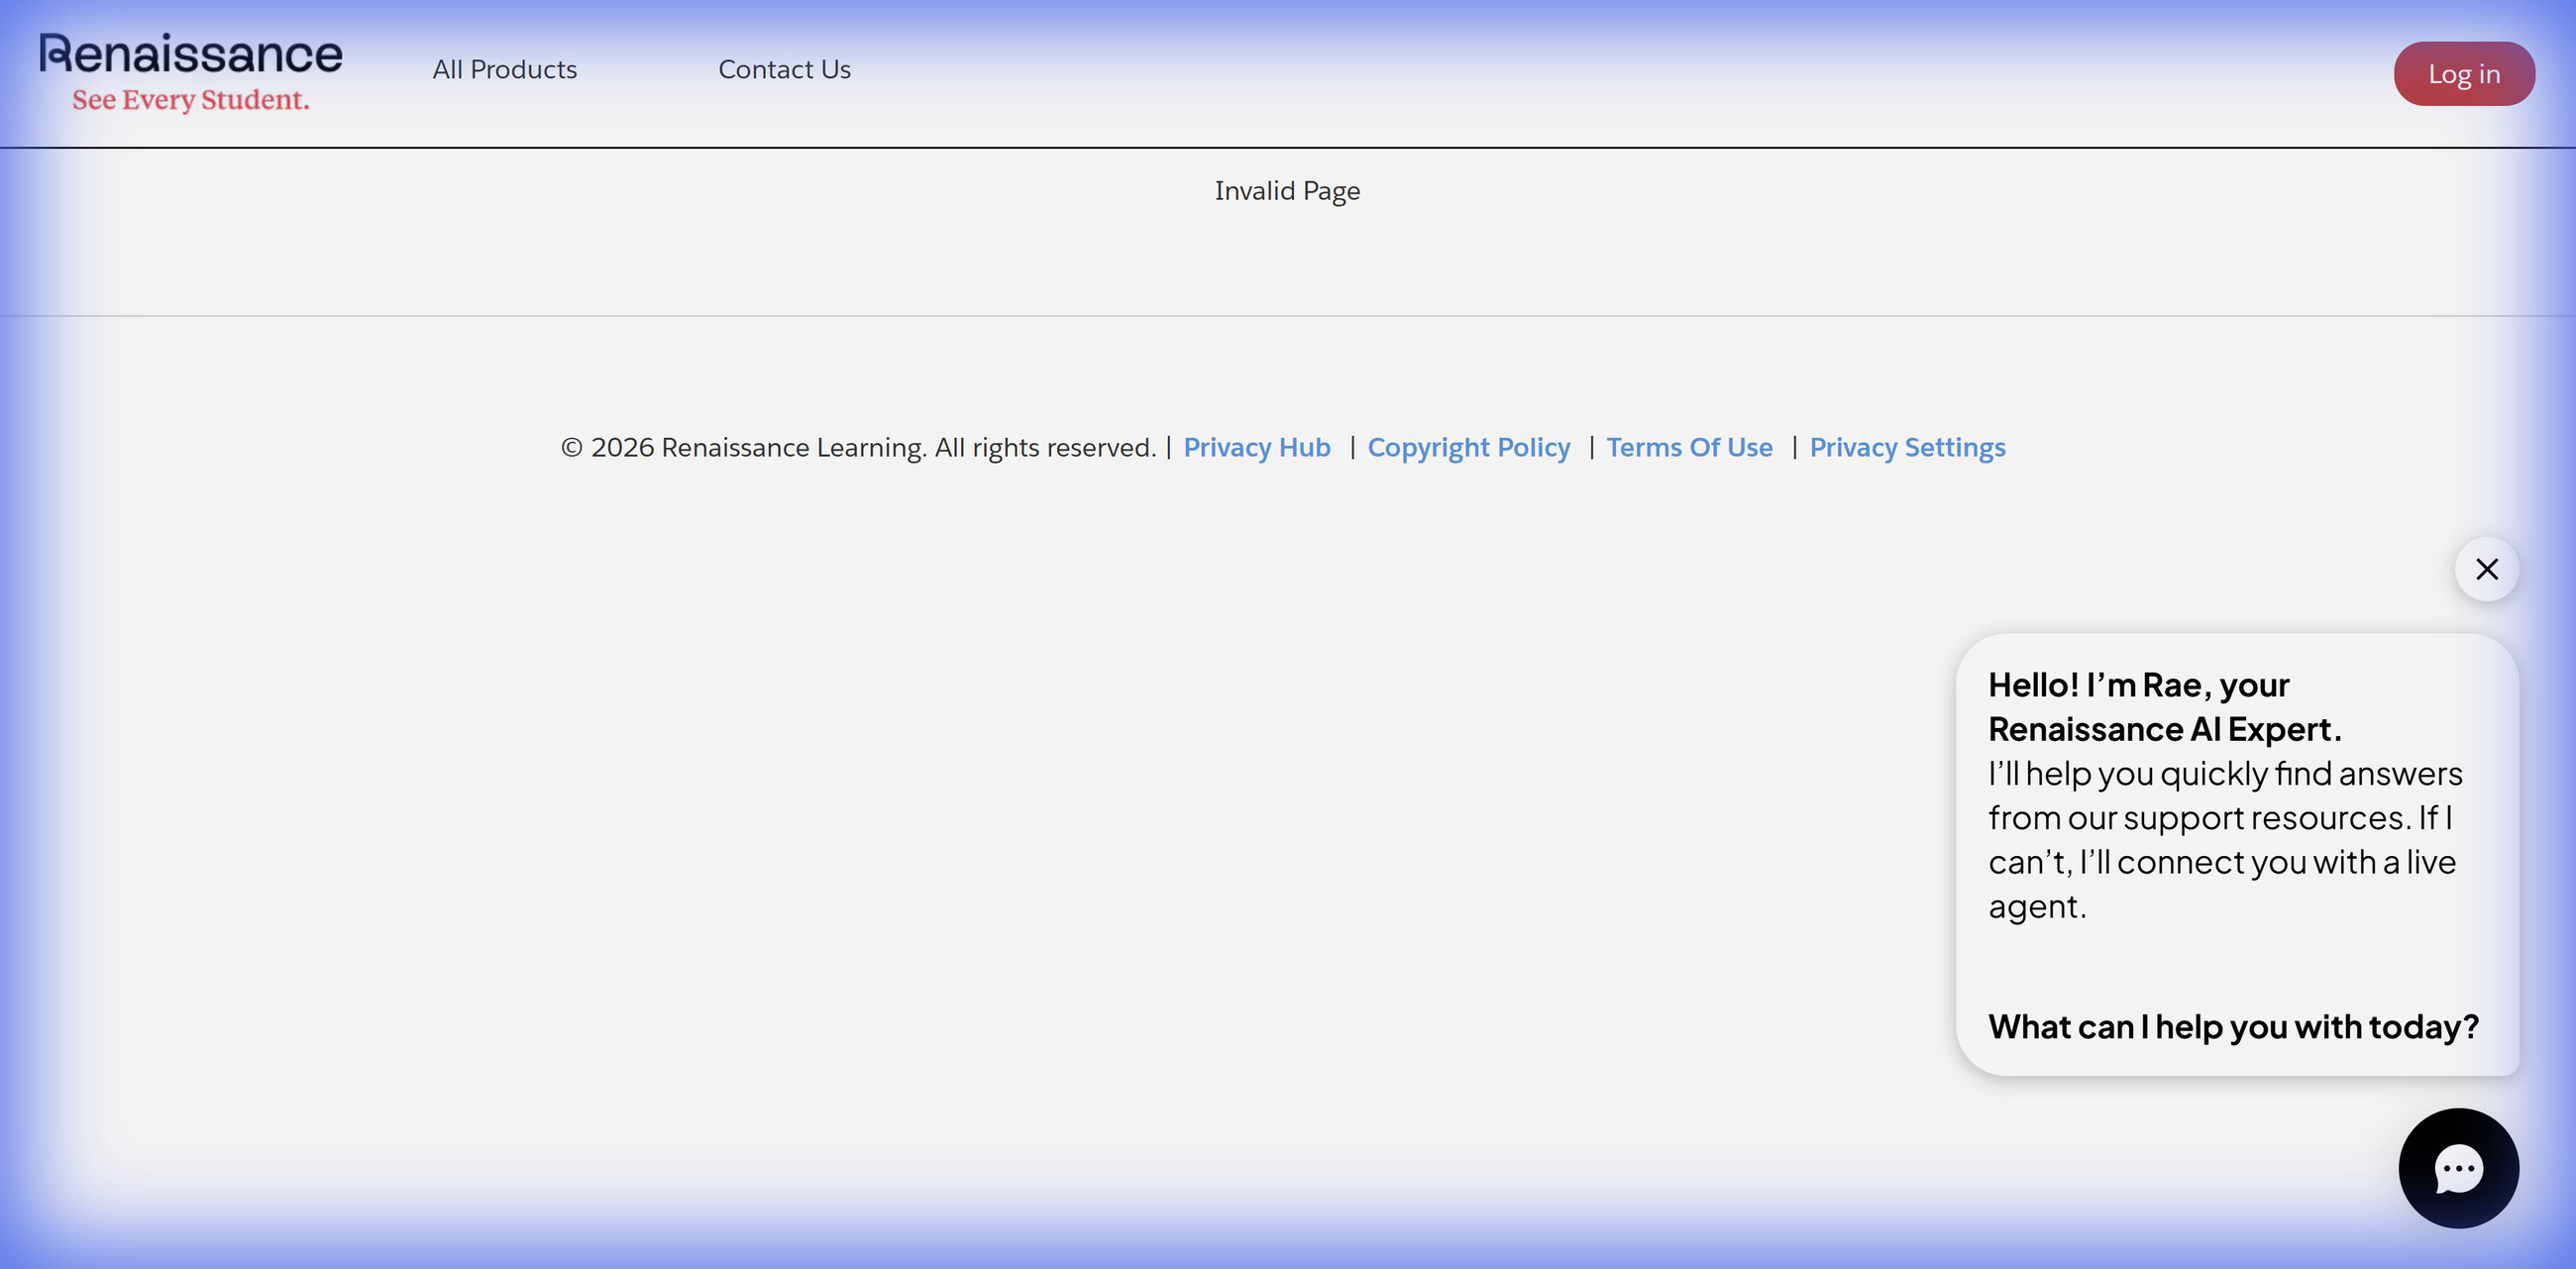The image size is (2576, 1269).
Task: Click the "Hello! I'm Rae" greeting heading
Action: (2164, 707)
